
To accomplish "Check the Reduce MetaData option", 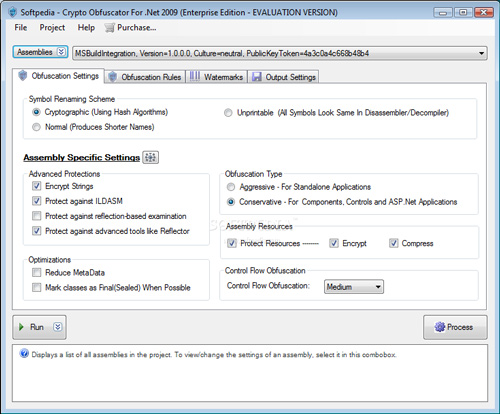I will tap(36, 273).
